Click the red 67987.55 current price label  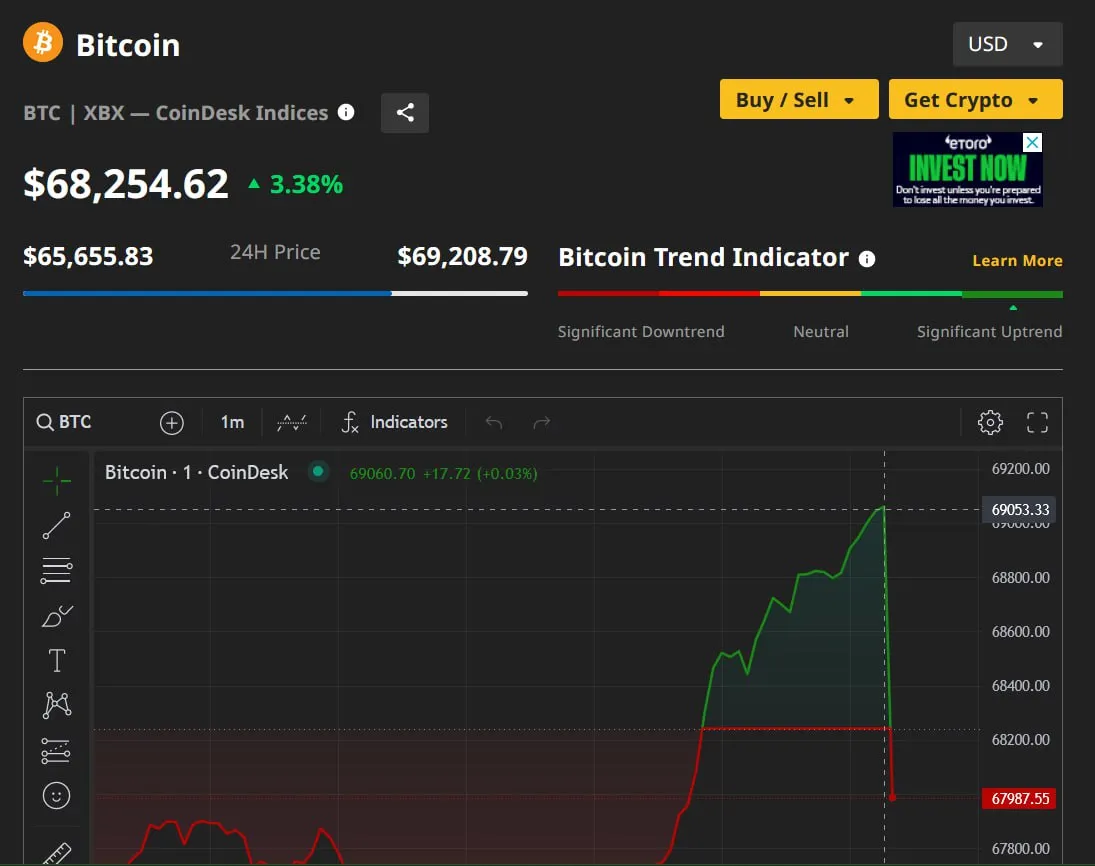click(x=1020, y=798)
